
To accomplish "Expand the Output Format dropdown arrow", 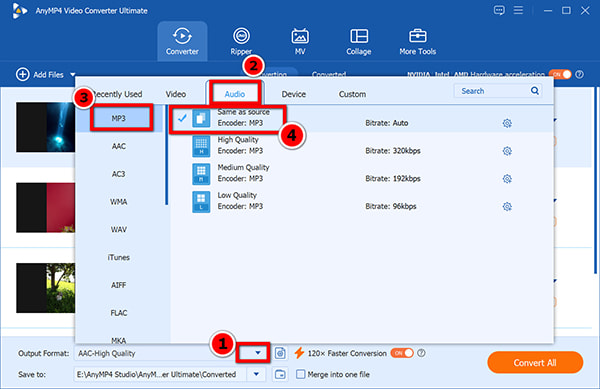I will point(258,353).
